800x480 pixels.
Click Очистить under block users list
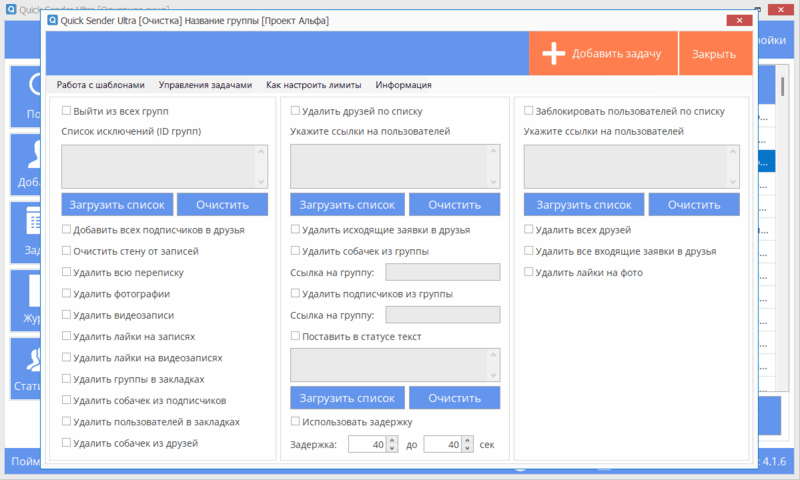[x=694, y=205]
